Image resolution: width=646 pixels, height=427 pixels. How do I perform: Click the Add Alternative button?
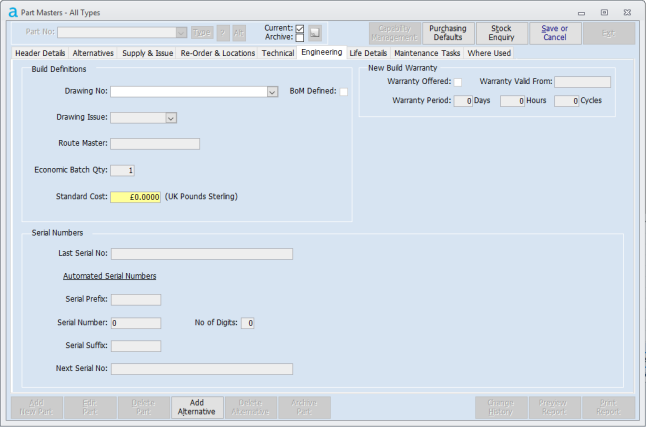pos(196,406)
